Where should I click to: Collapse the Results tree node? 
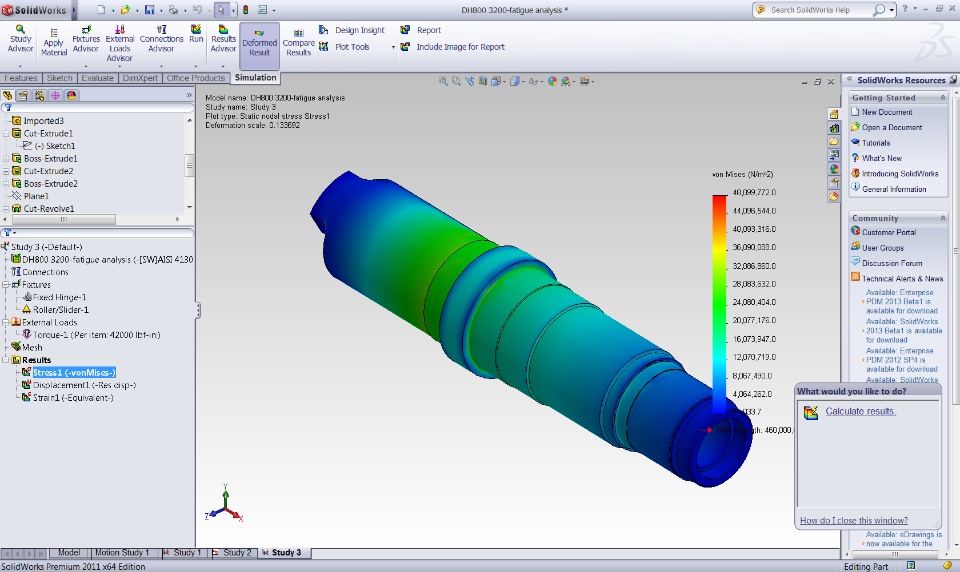(x=6, y=360)
